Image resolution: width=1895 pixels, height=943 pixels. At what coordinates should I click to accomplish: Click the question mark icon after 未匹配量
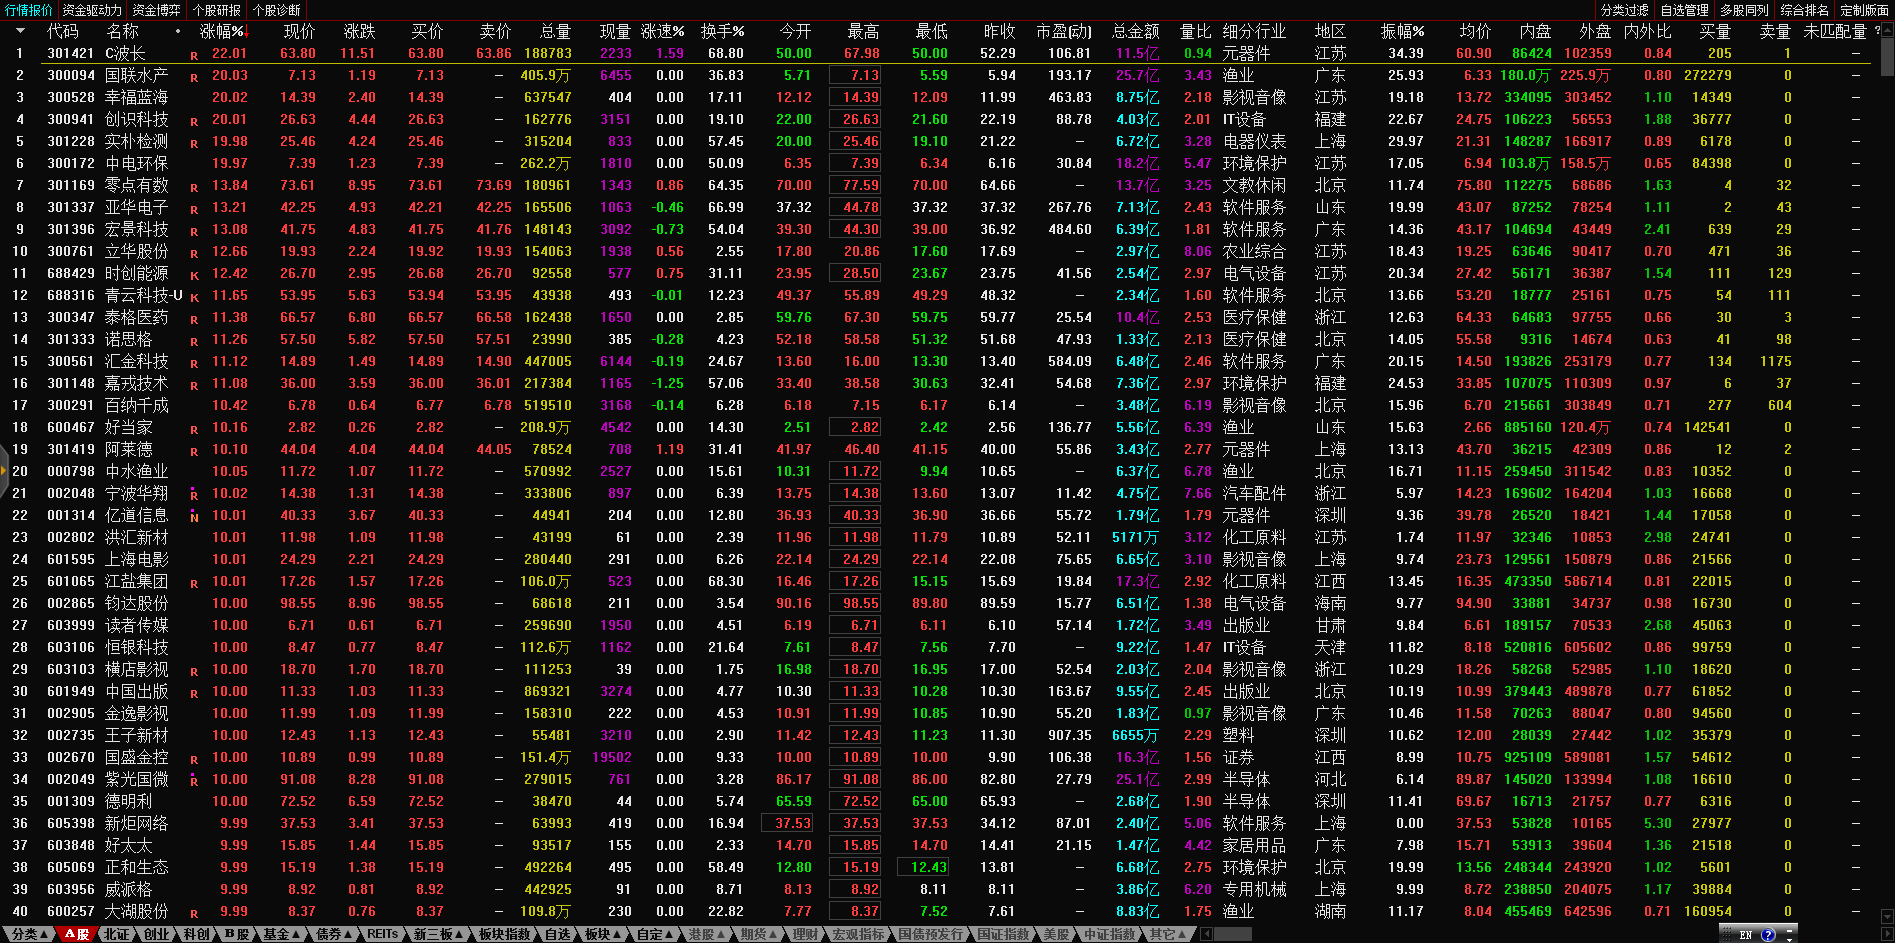point(1877,31)
